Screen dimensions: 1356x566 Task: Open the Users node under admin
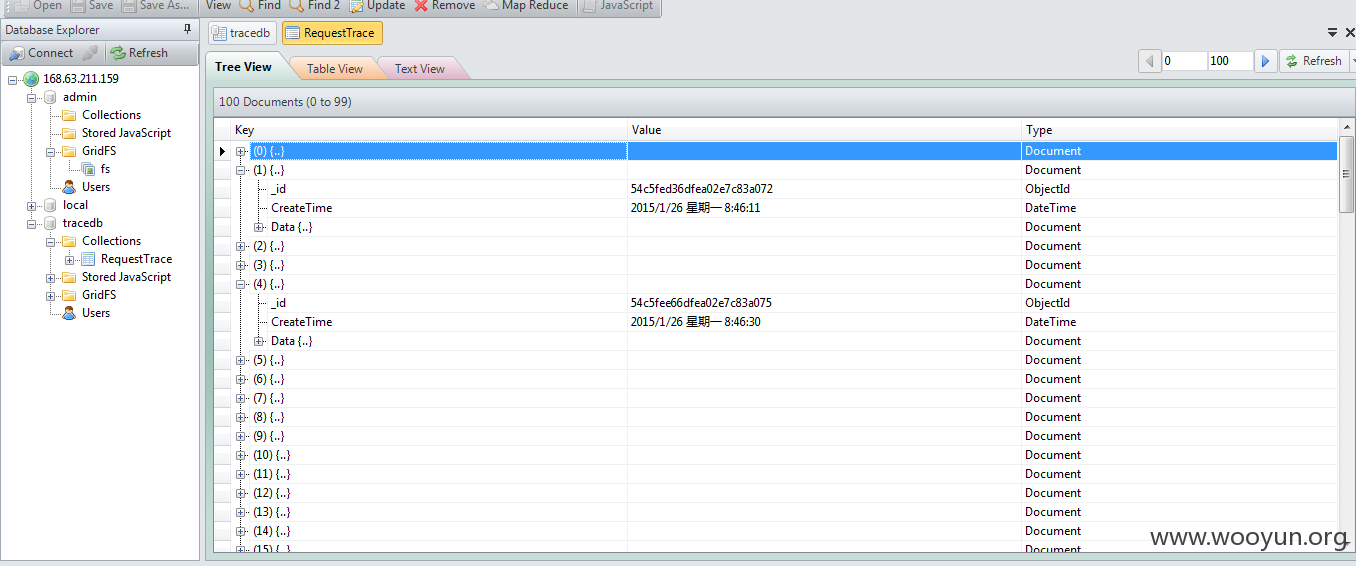(x=69, y=187)
